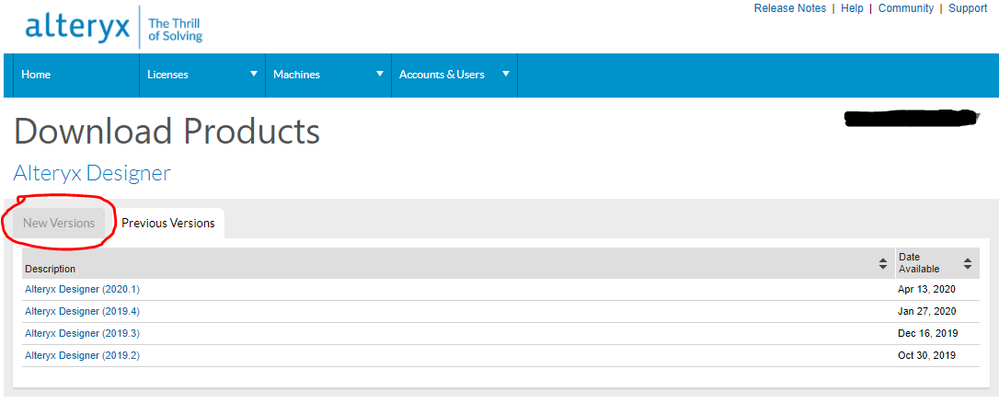Download Alteryx Designer (2019.2)

pos(82,356)
